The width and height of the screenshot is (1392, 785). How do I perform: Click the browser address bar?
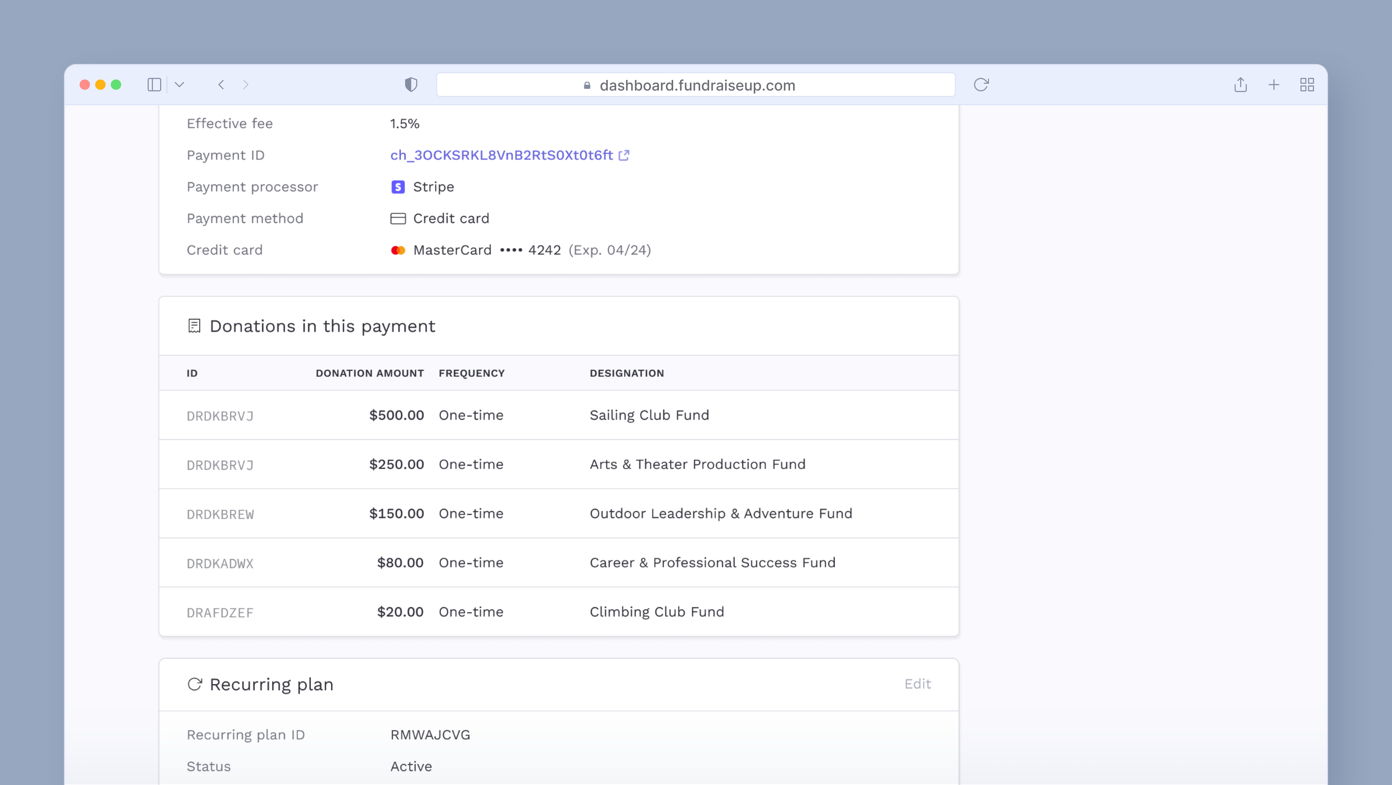695,84
